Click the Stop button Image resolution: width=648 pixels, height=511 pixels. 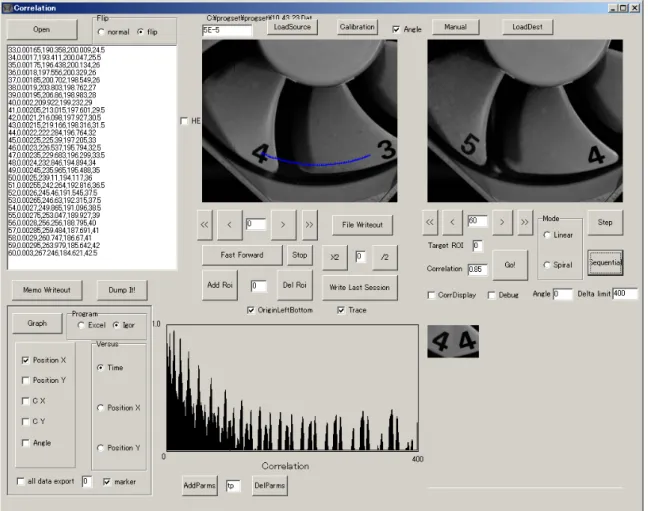(300, 255)
